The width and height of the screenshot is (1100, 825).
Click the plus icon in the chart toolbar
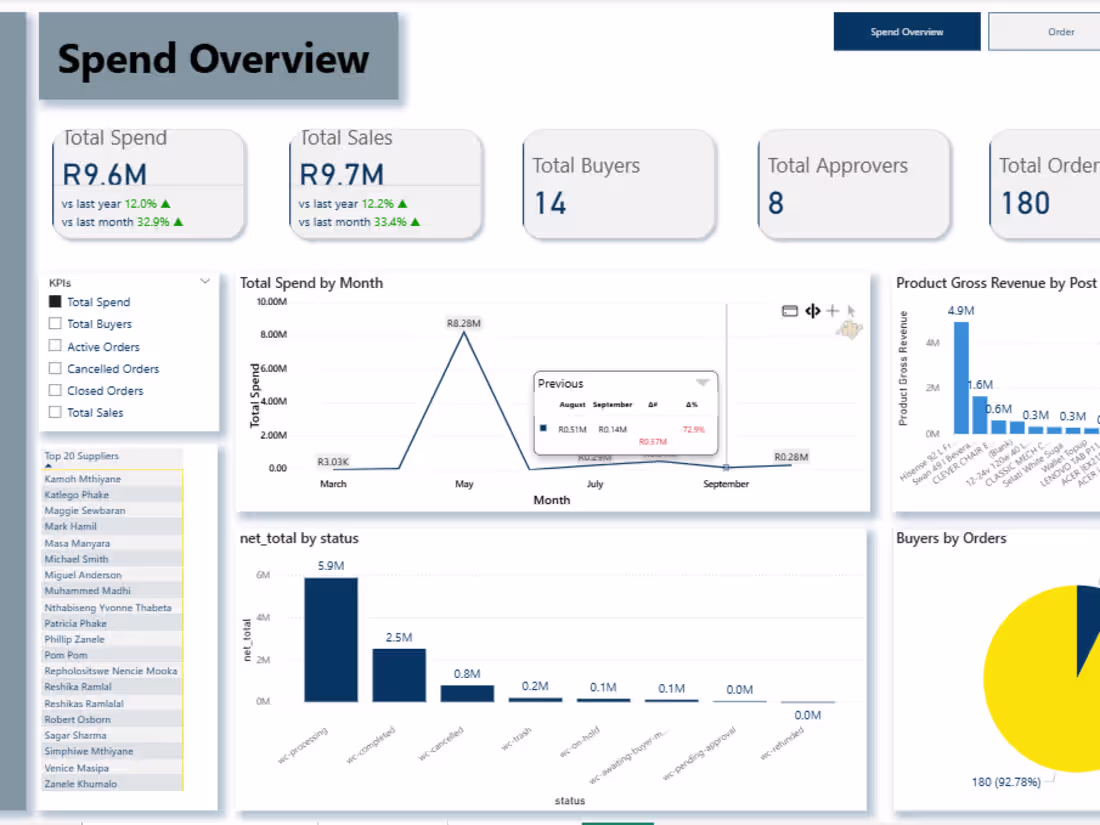point(832,311)
